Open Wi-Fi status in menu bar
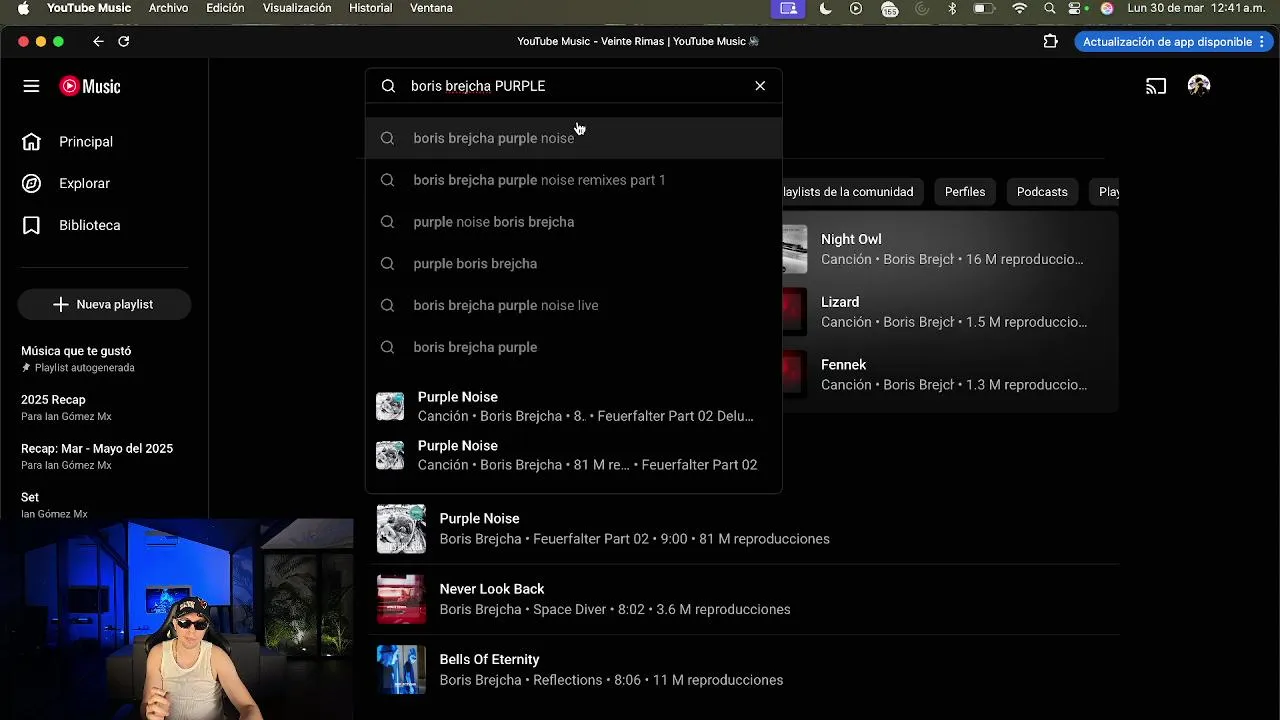This screenshot has width=1280, height=720. 1019,8
